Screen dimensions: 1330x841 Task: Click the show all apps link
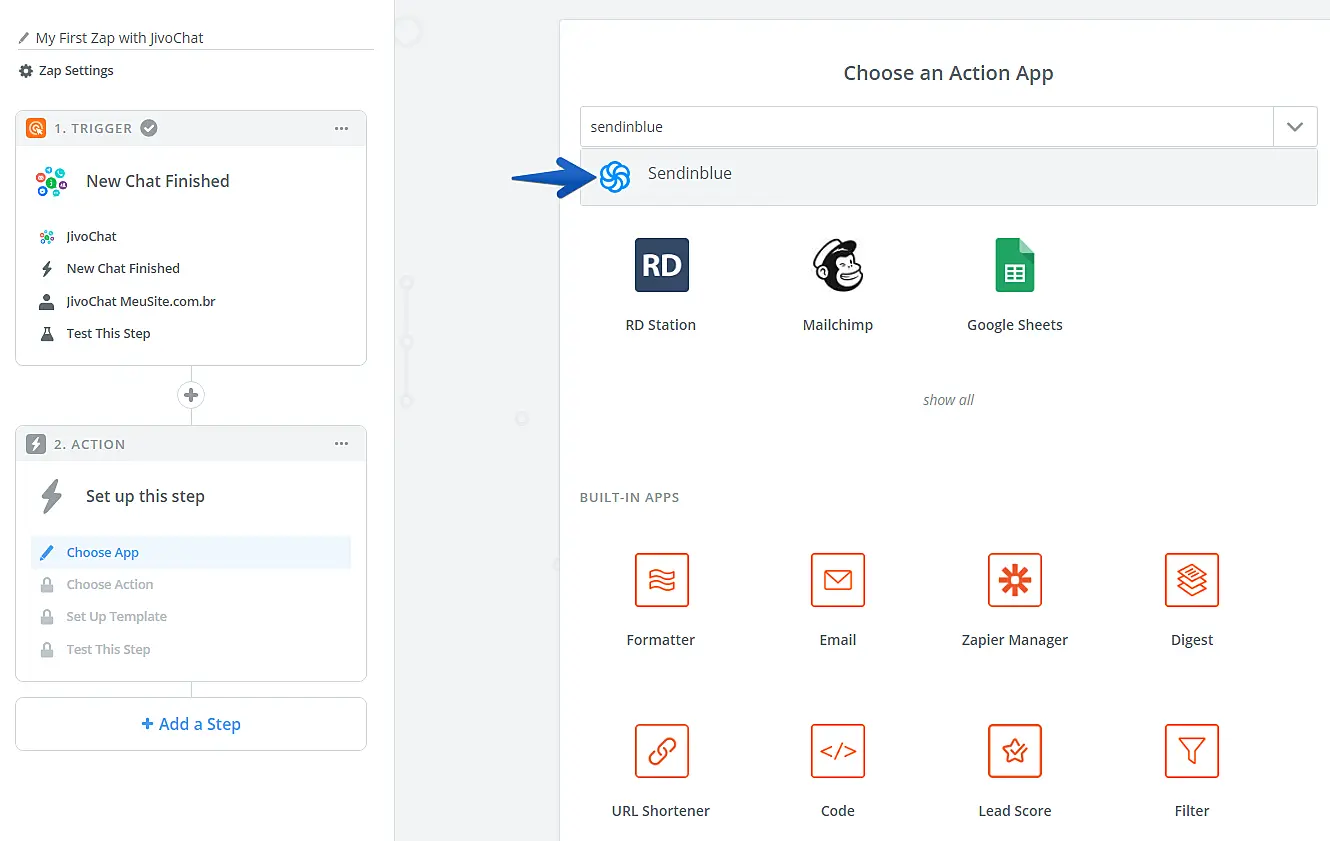948,400
